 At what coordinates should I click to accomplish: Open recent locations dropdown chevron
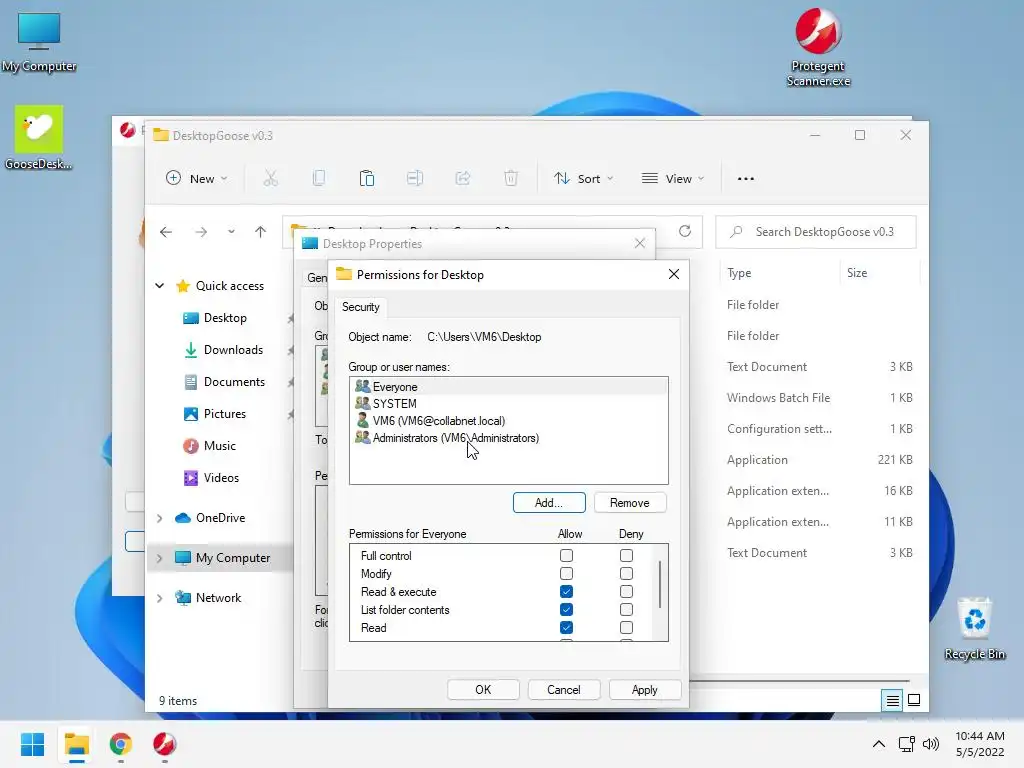click(231, 232)
